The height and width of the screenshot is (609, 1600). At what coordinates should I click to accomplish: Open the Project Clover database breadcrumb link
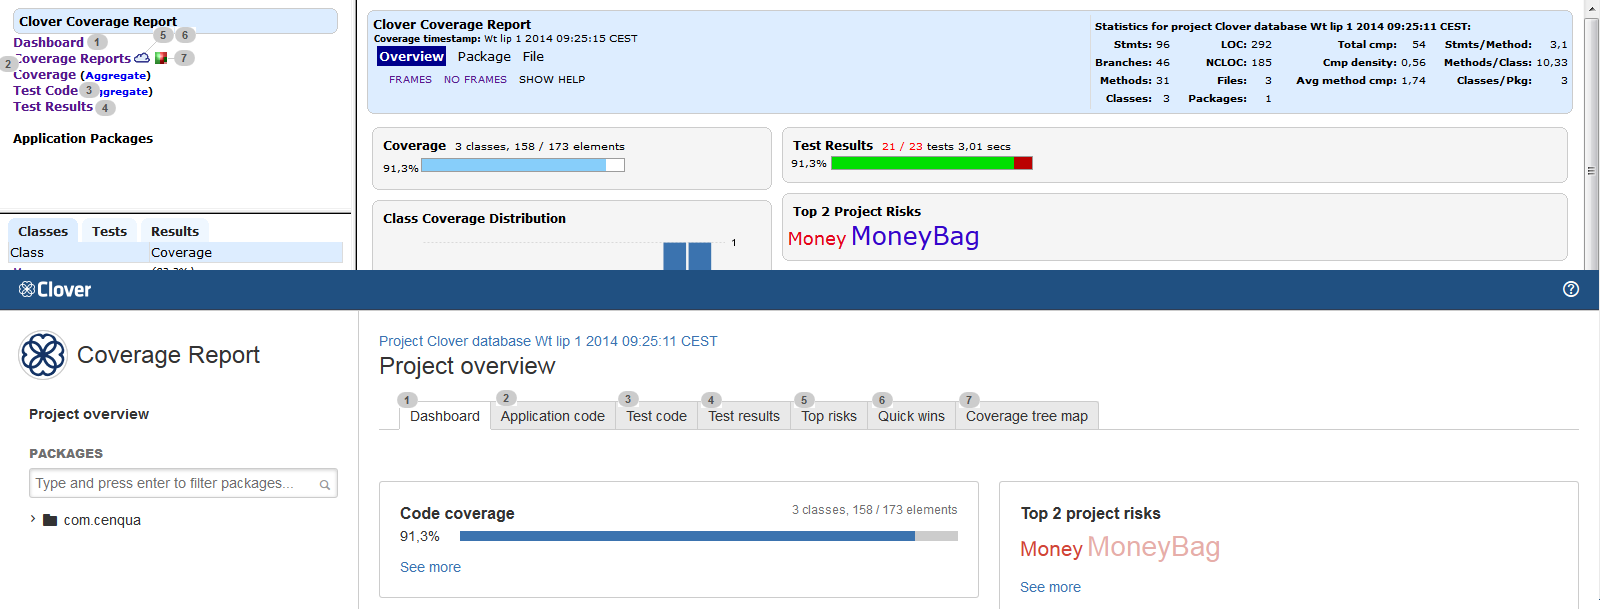point(548,341)
